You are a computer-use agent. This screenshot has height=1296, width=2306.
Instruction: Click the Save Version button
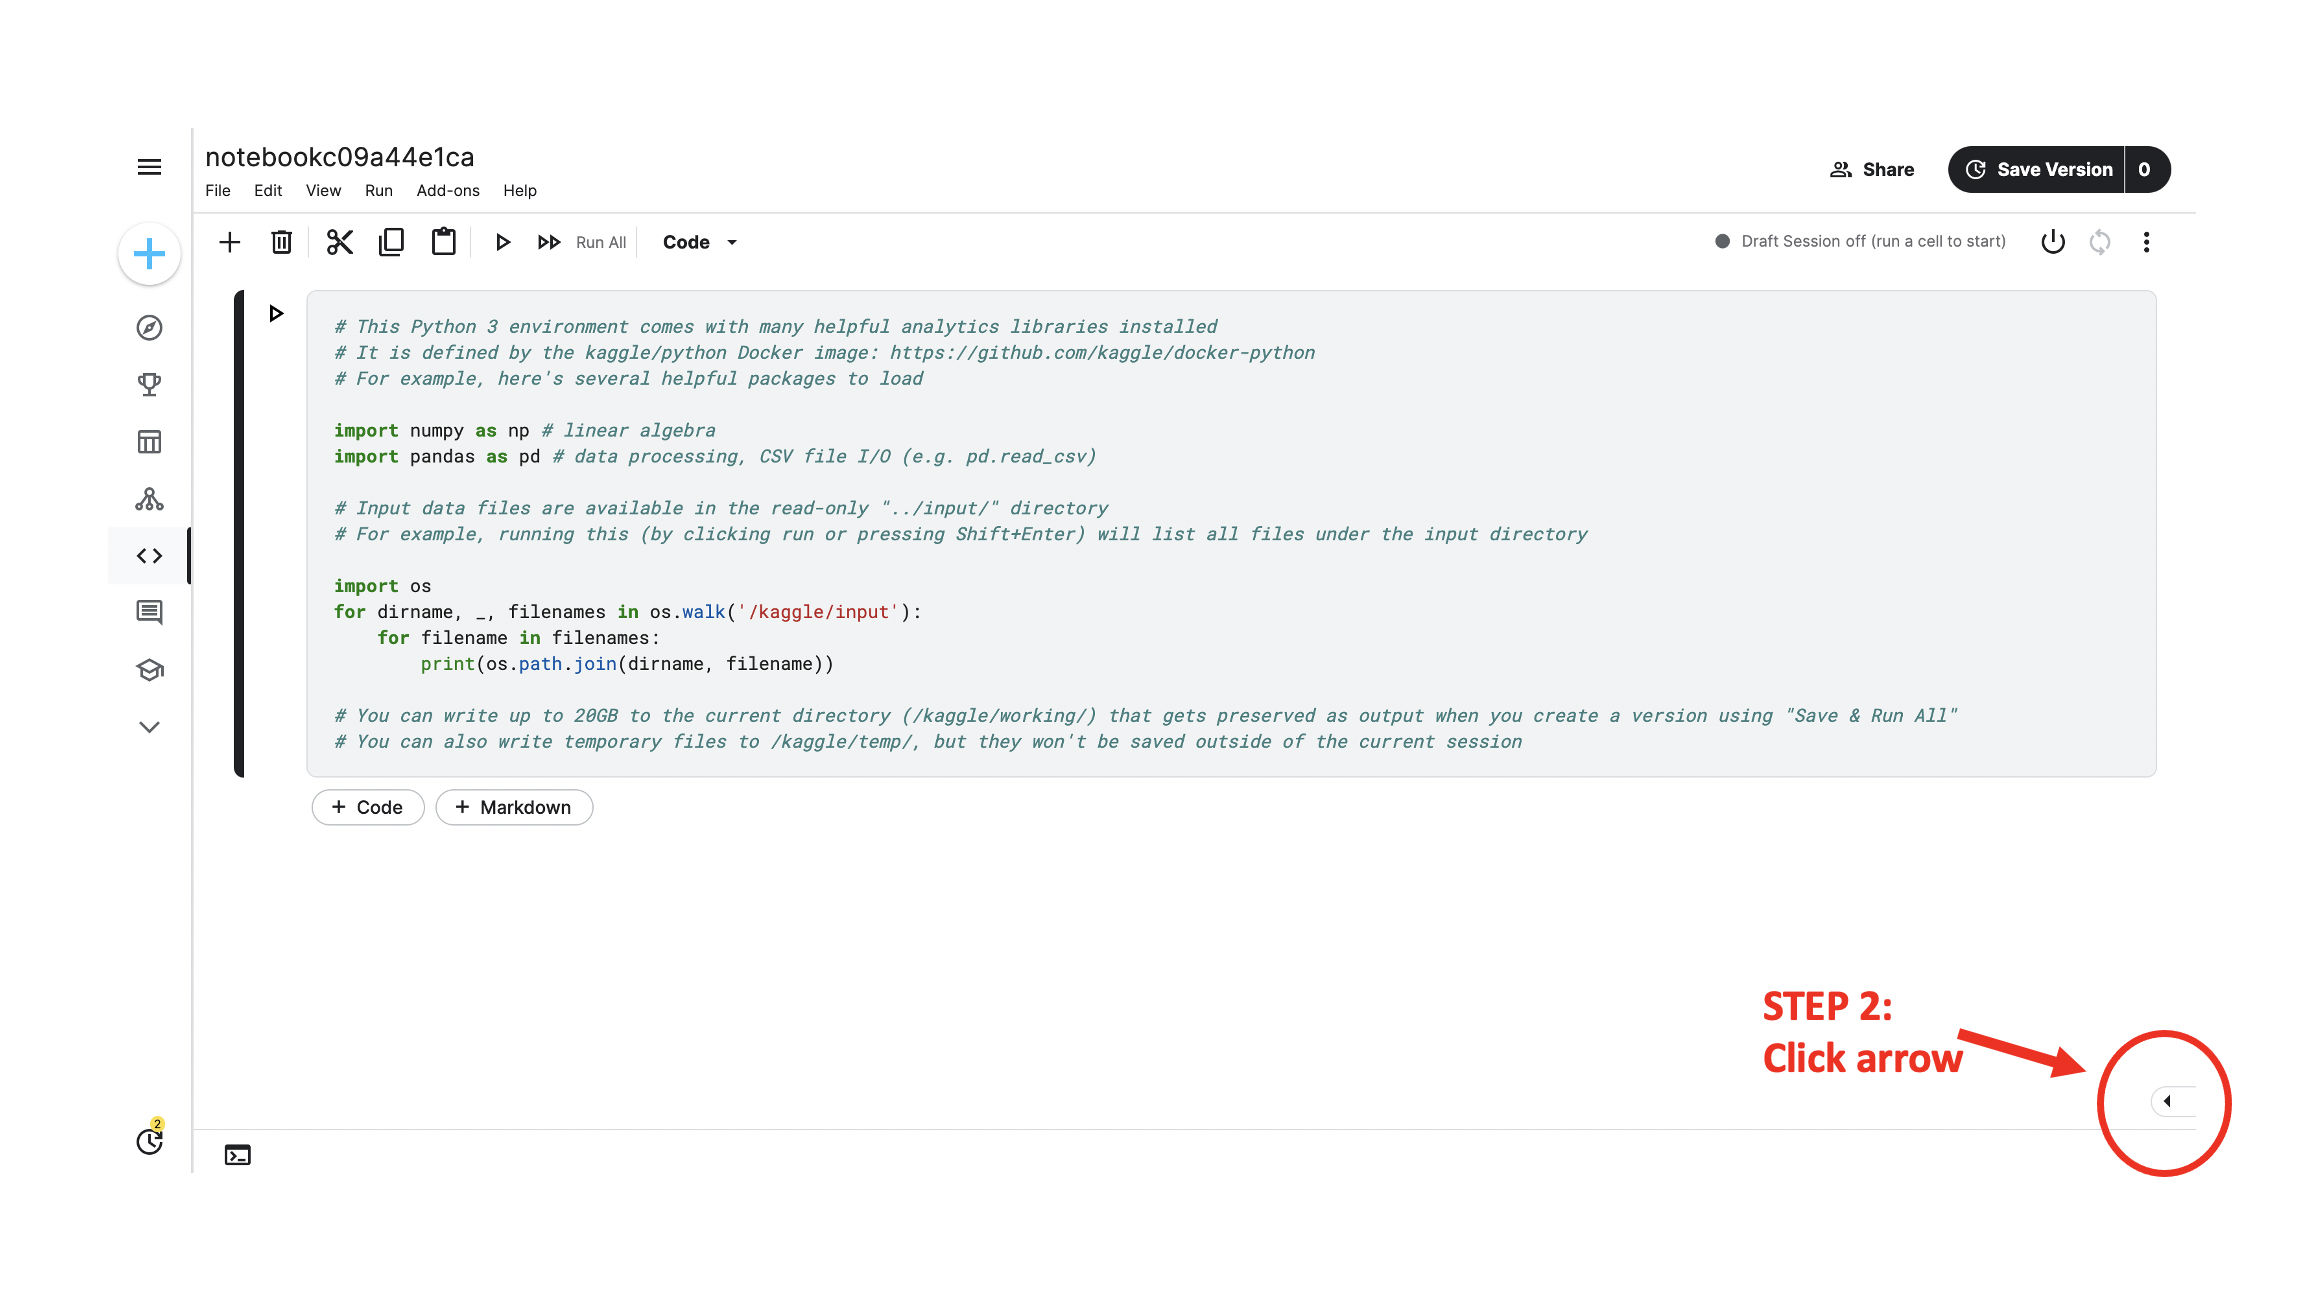[2040, 169]
